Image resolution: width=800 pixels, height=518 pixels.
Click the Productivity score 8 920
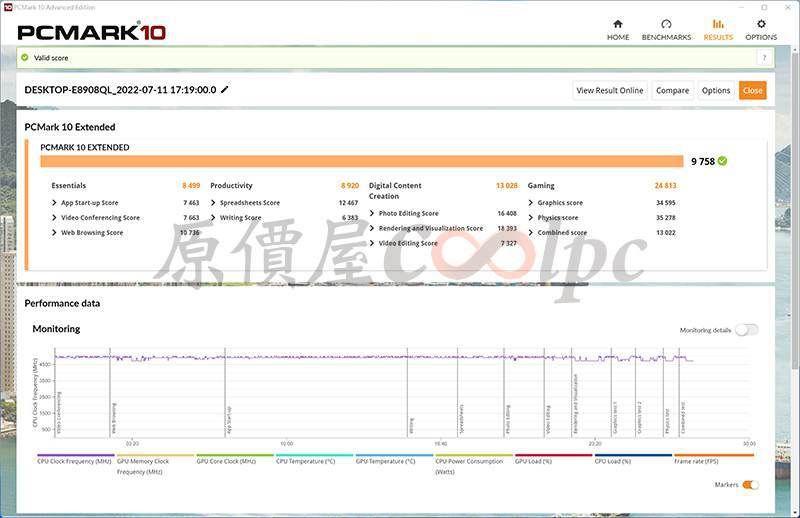[x=349, y=185]
